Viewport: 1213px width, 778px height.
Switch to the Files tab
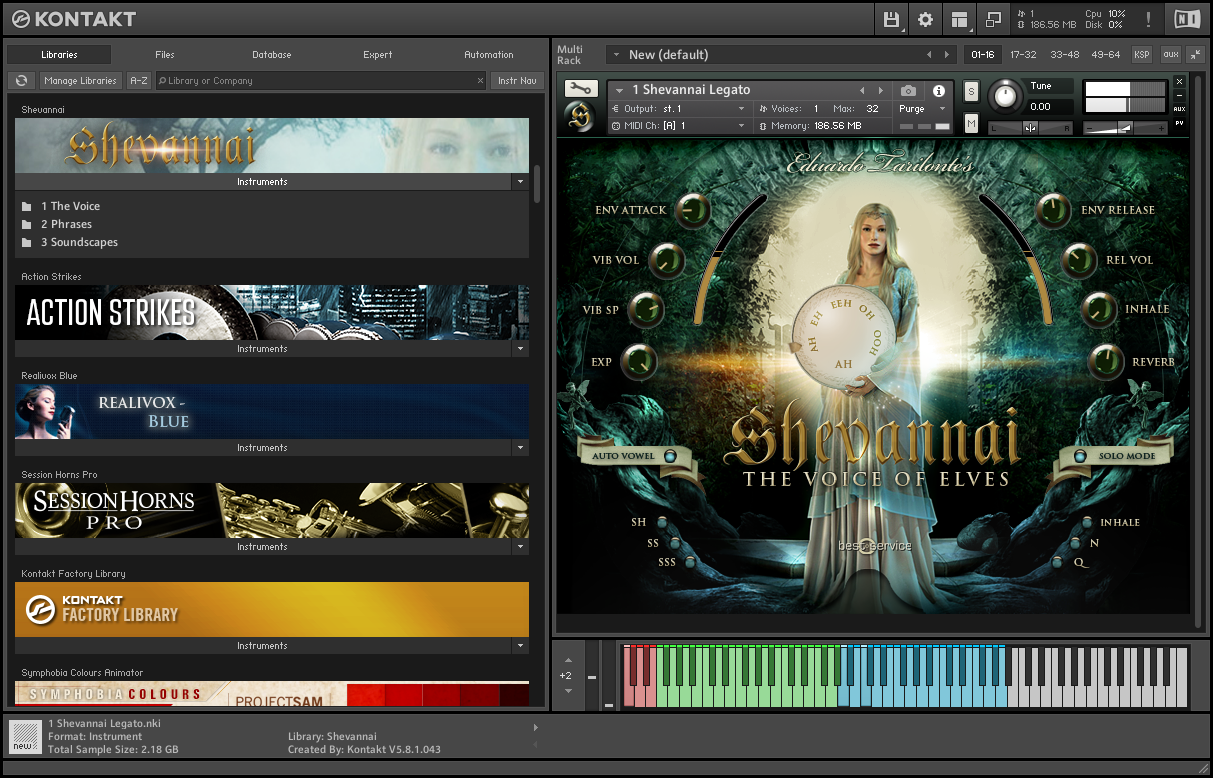point(165,55)
